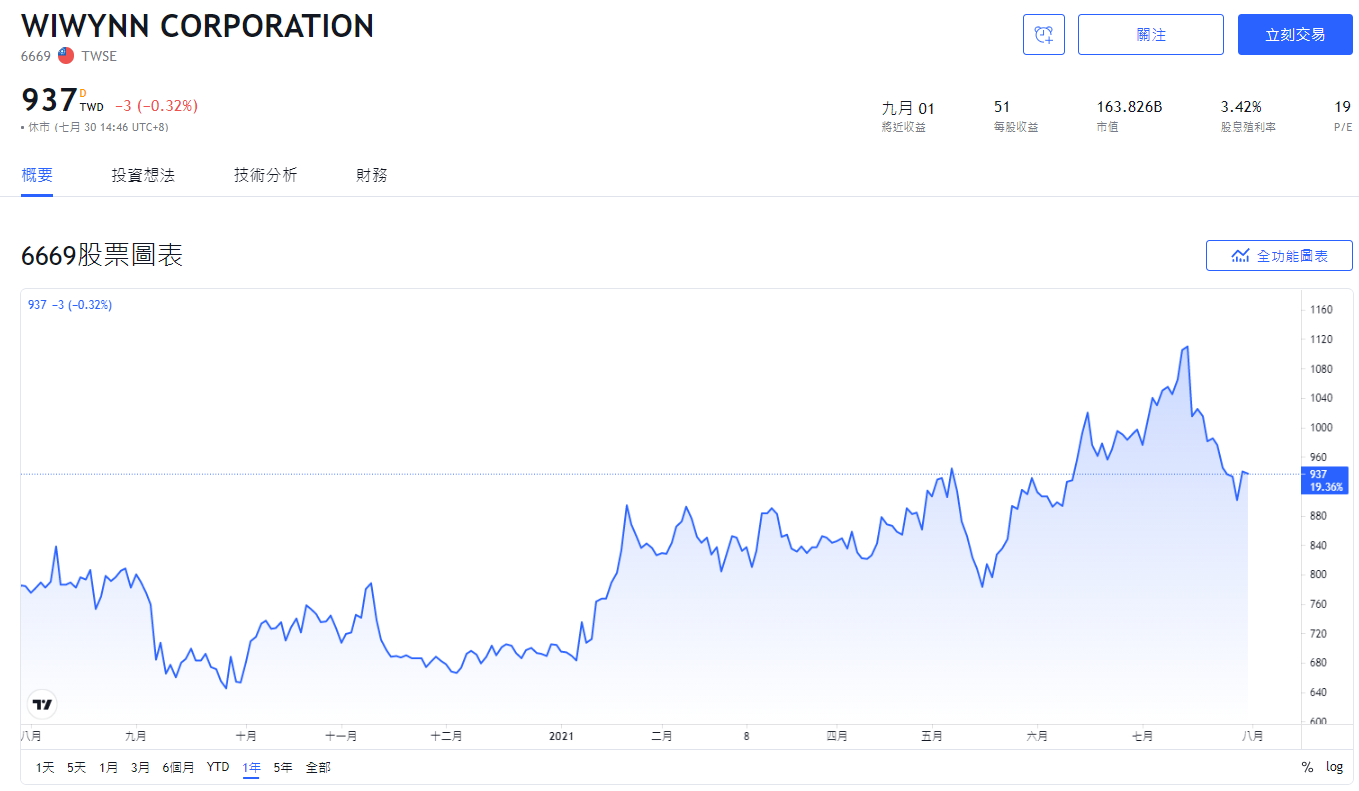Select the 1月 time range
The width and height of the screenshot is (1359, 791).
click(108, 768)
